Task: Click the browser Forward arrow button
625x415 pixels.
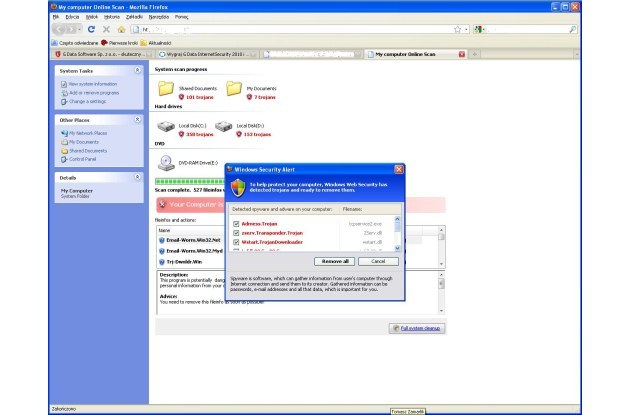Action: (x=71, y=29)
